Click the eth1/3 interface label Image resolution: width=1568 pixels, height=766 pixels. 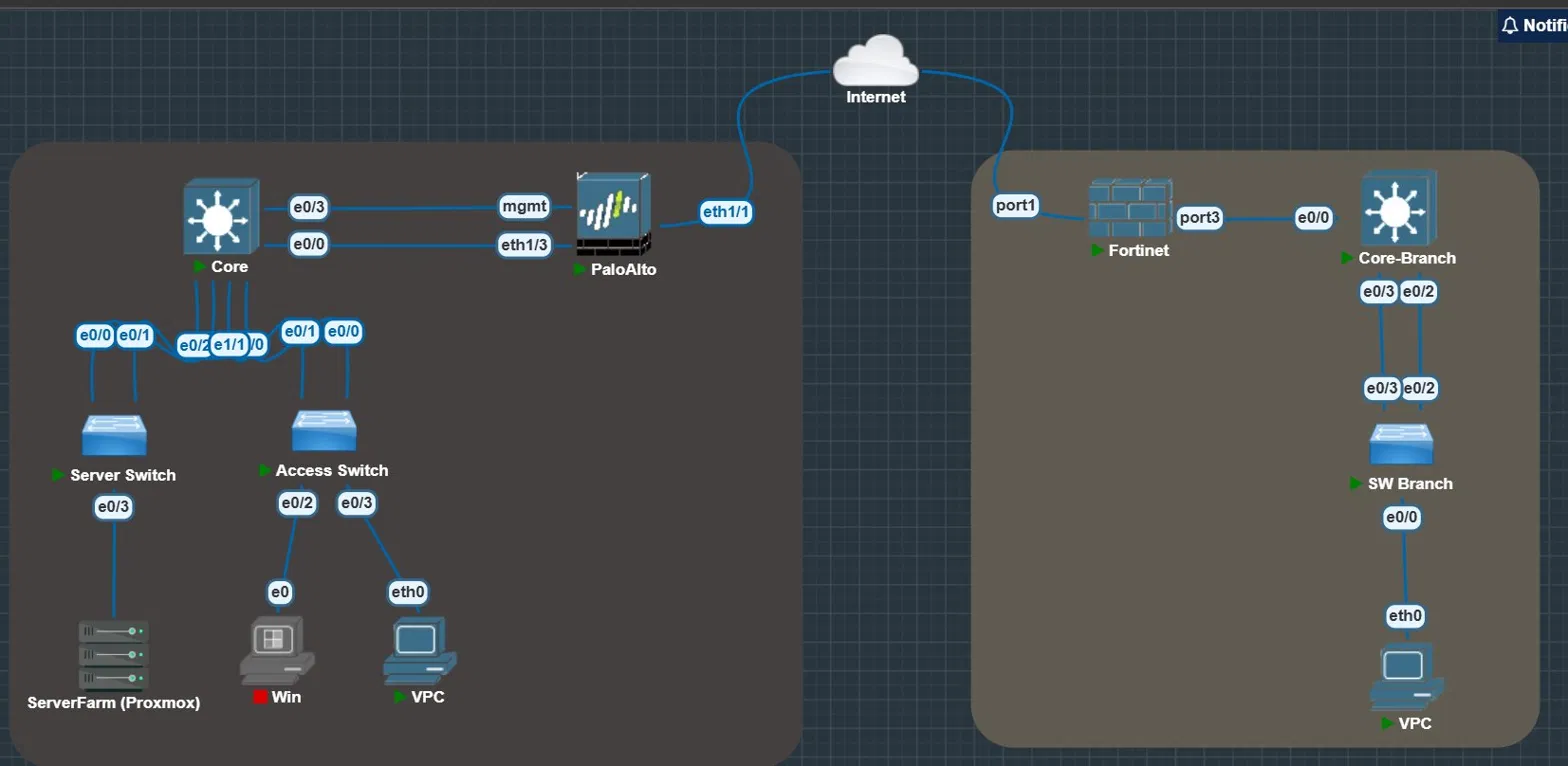pos(524,244)
